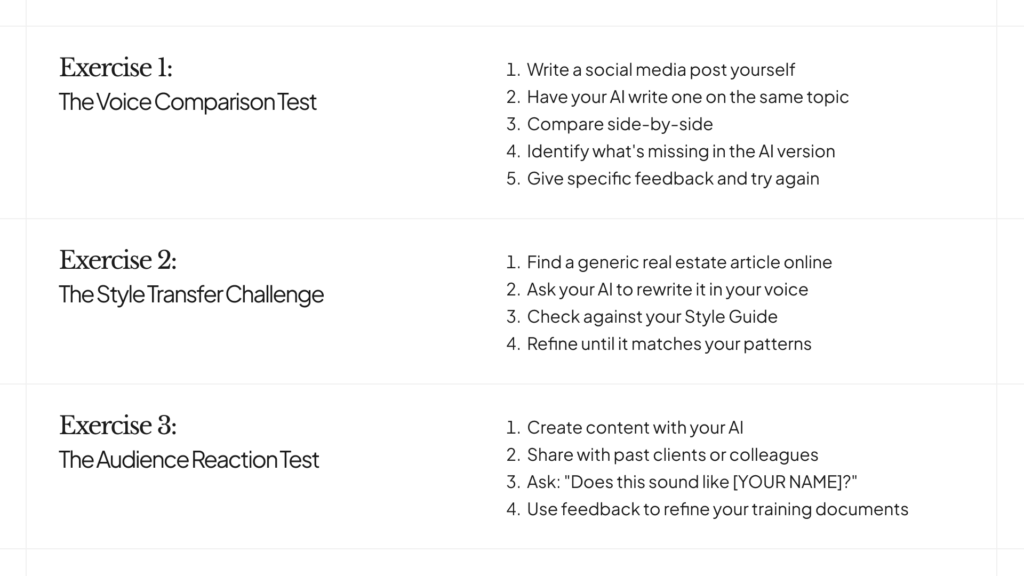Click the Exercise 2: heading
Viewport: 1024px width, 576px height.
coord(118,261)
